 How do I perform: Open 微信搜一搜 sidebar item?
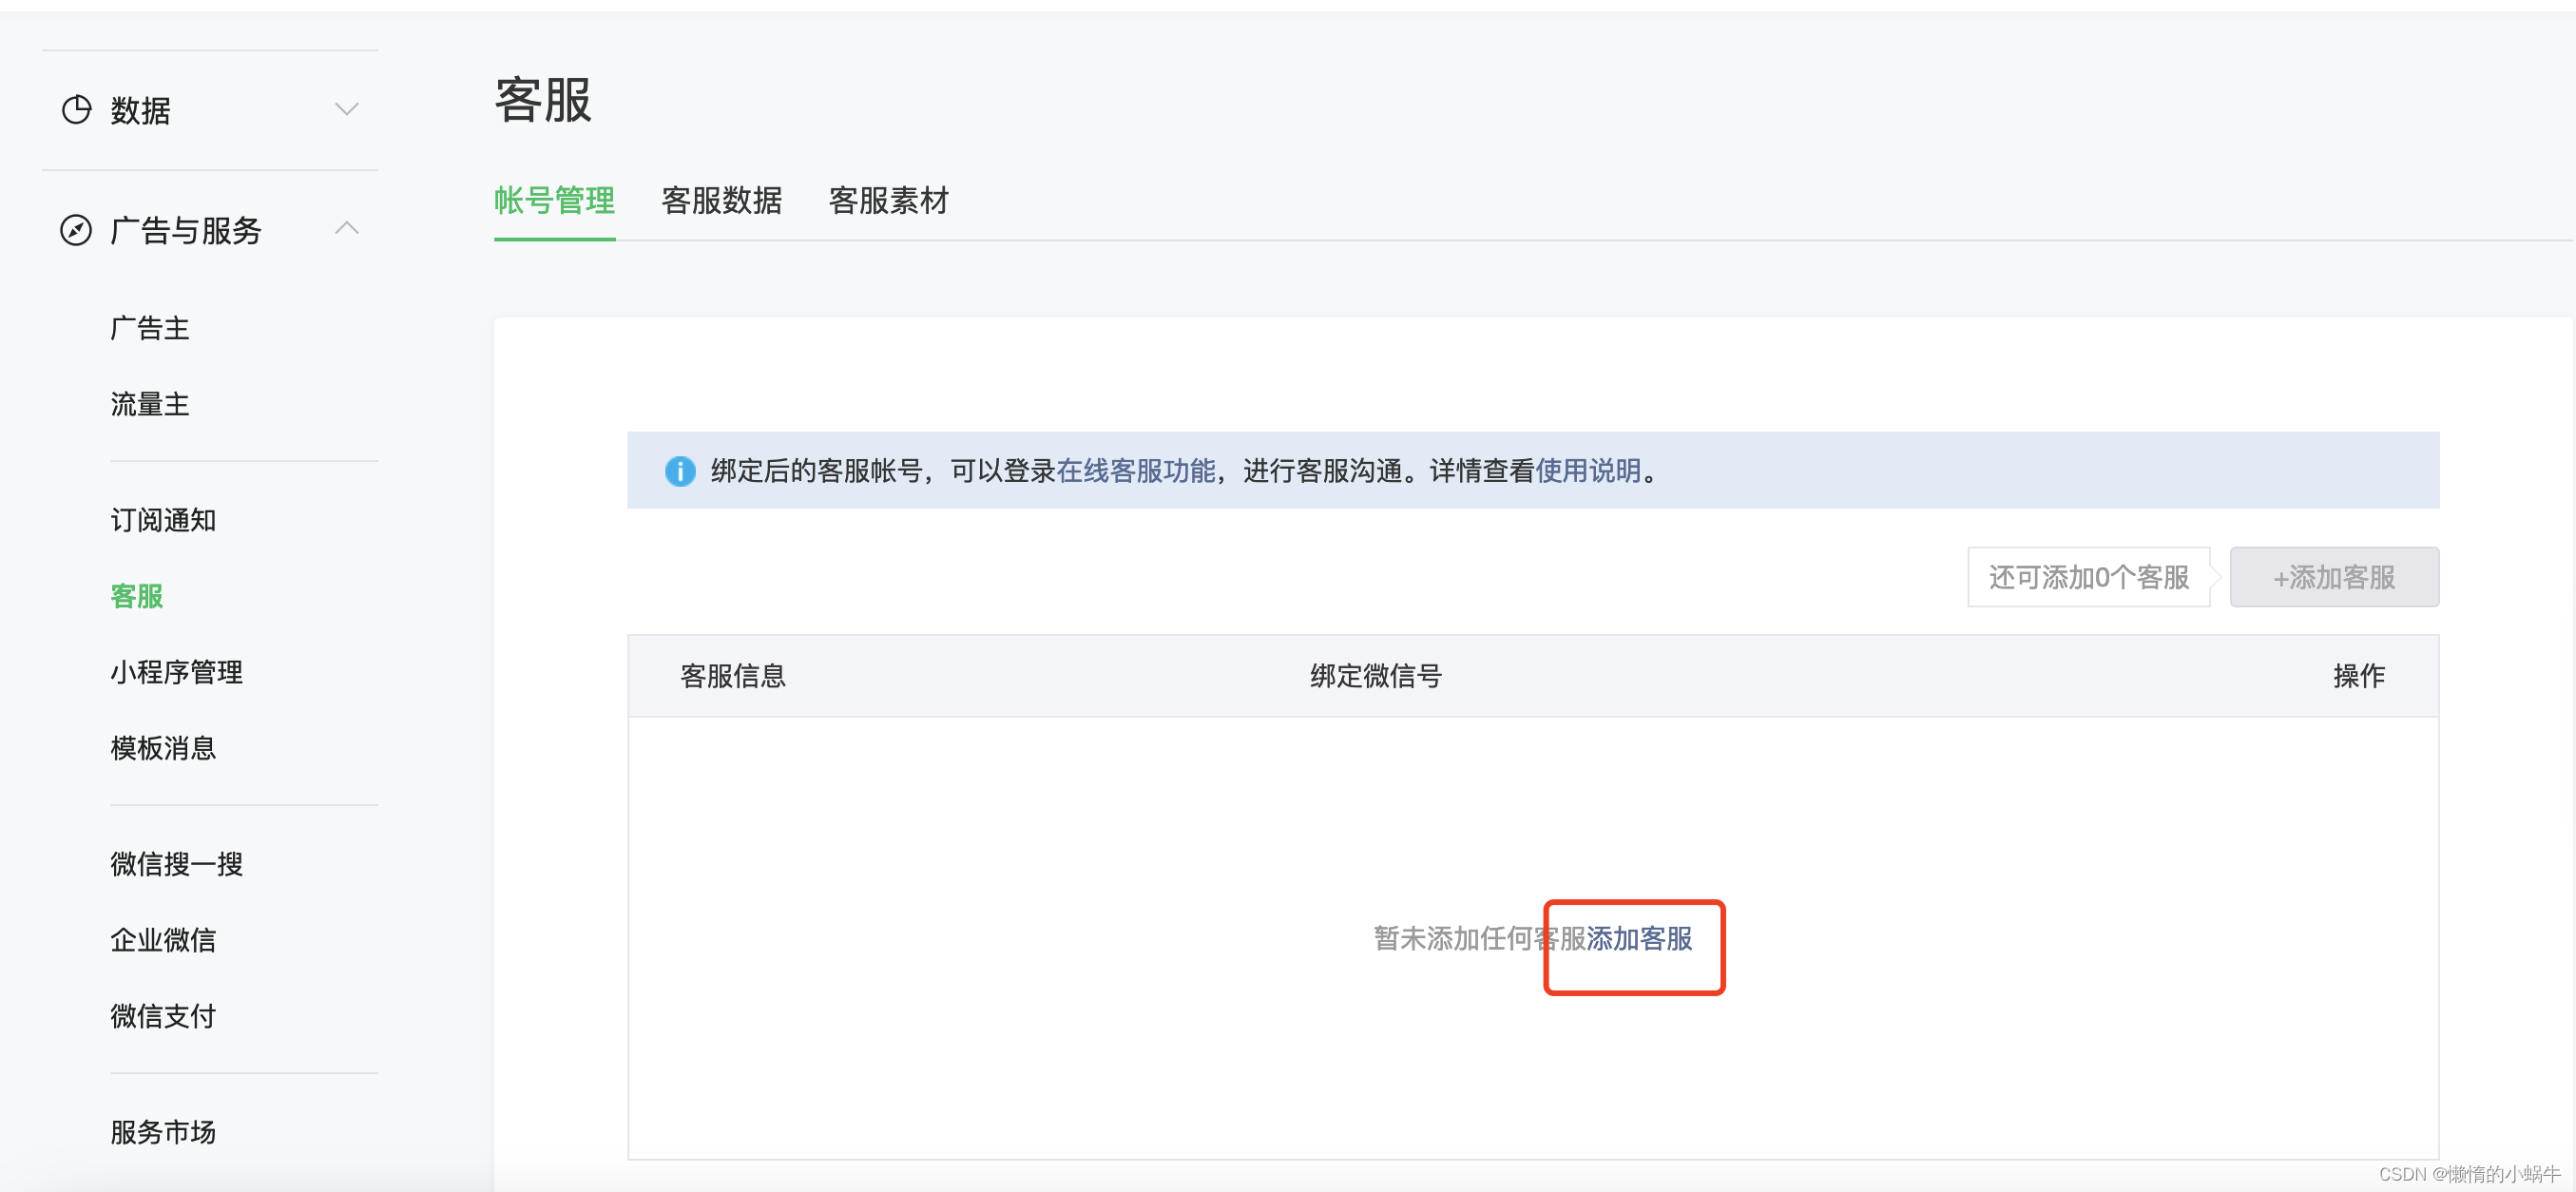[176, 864]
